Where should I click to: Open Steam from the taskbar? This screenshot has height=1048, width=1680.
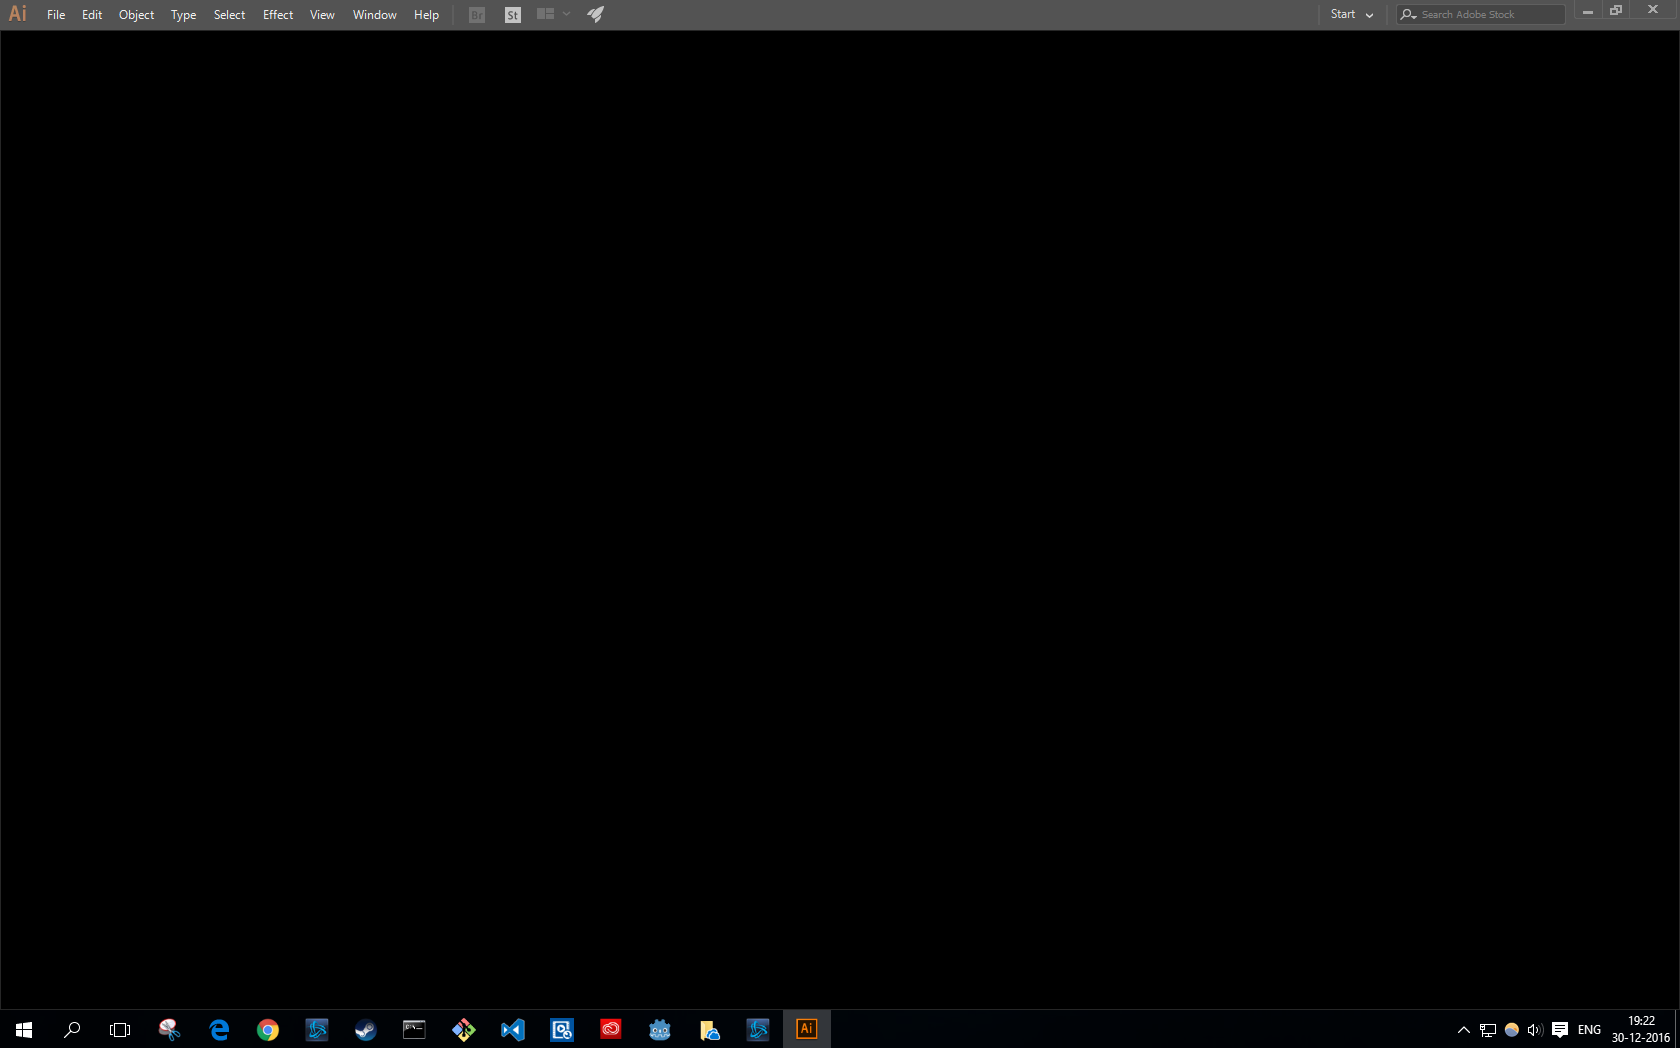pos(365,1029)
